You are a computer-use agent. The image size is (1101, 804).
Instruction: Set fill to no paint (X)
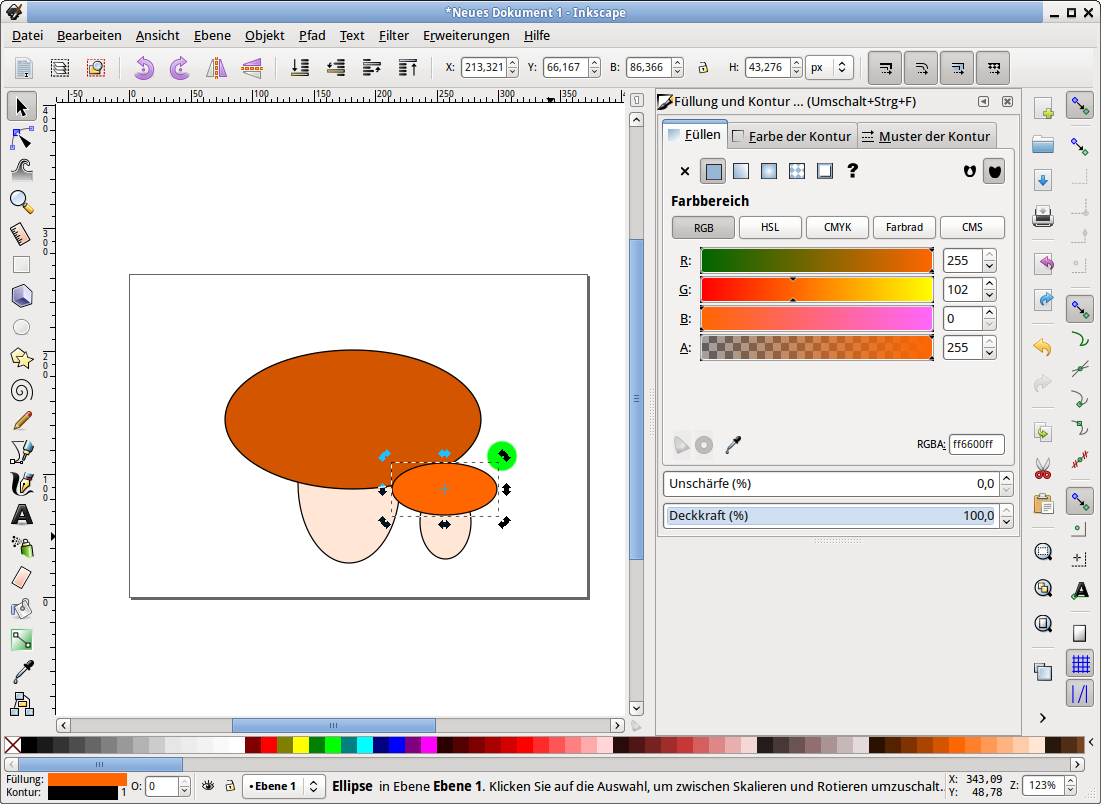(685, 171)
